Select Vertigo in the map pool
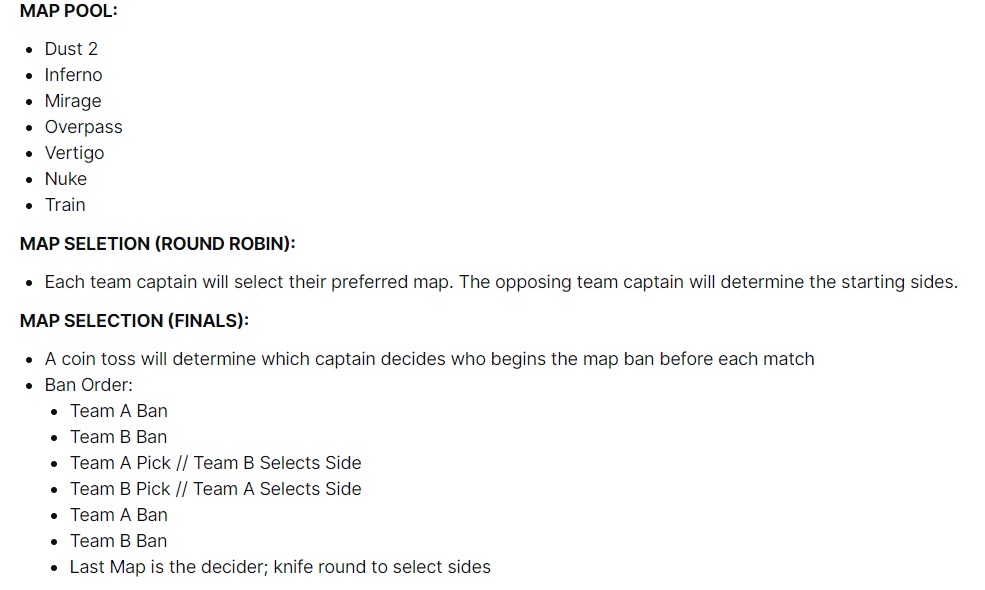 74,153
